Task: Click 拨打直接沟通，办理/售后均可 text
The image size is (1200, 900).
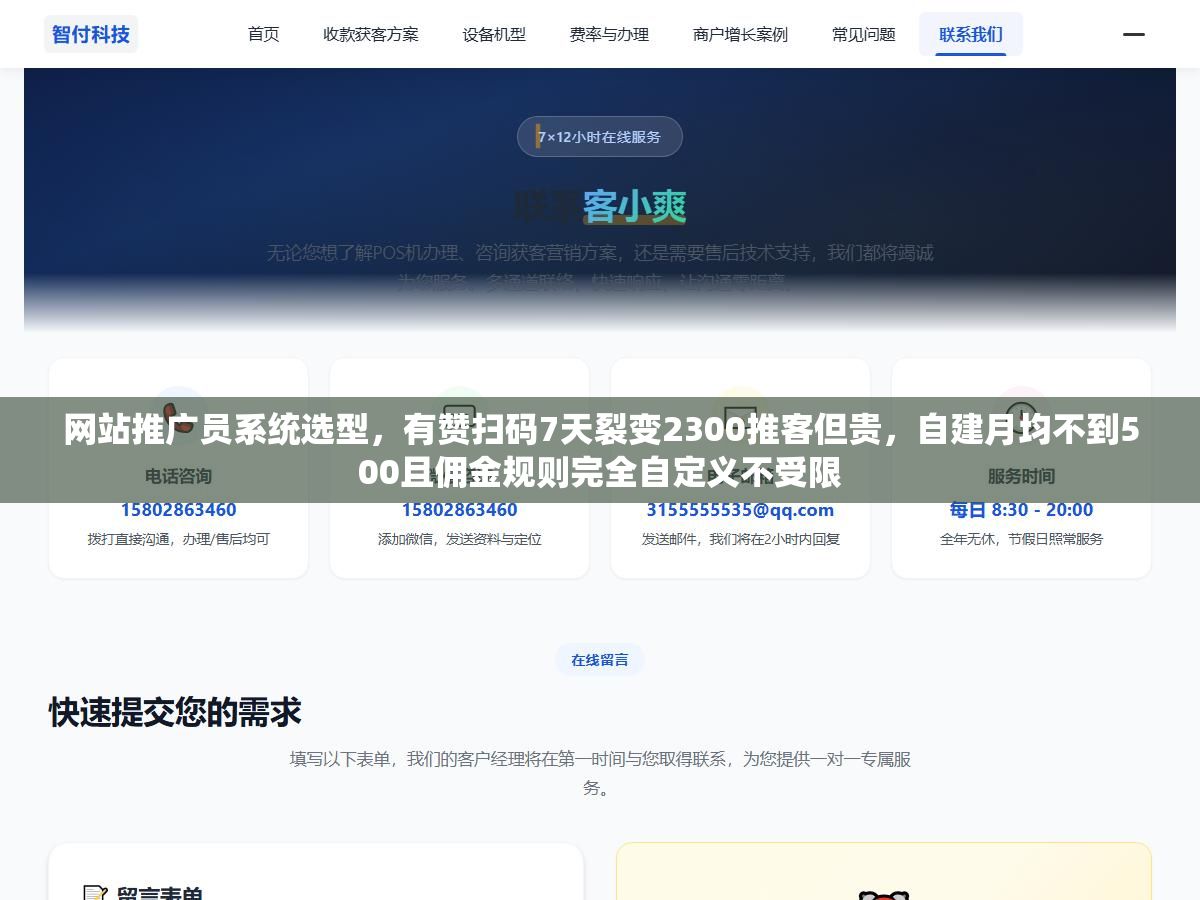Action: 178,539
